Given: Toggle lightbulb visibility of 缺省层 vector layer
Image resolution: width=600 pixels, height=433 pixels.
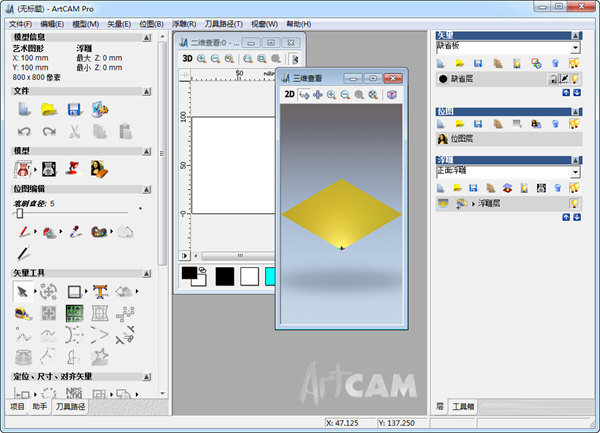Looking at the screenshot, I should [574, 79].
